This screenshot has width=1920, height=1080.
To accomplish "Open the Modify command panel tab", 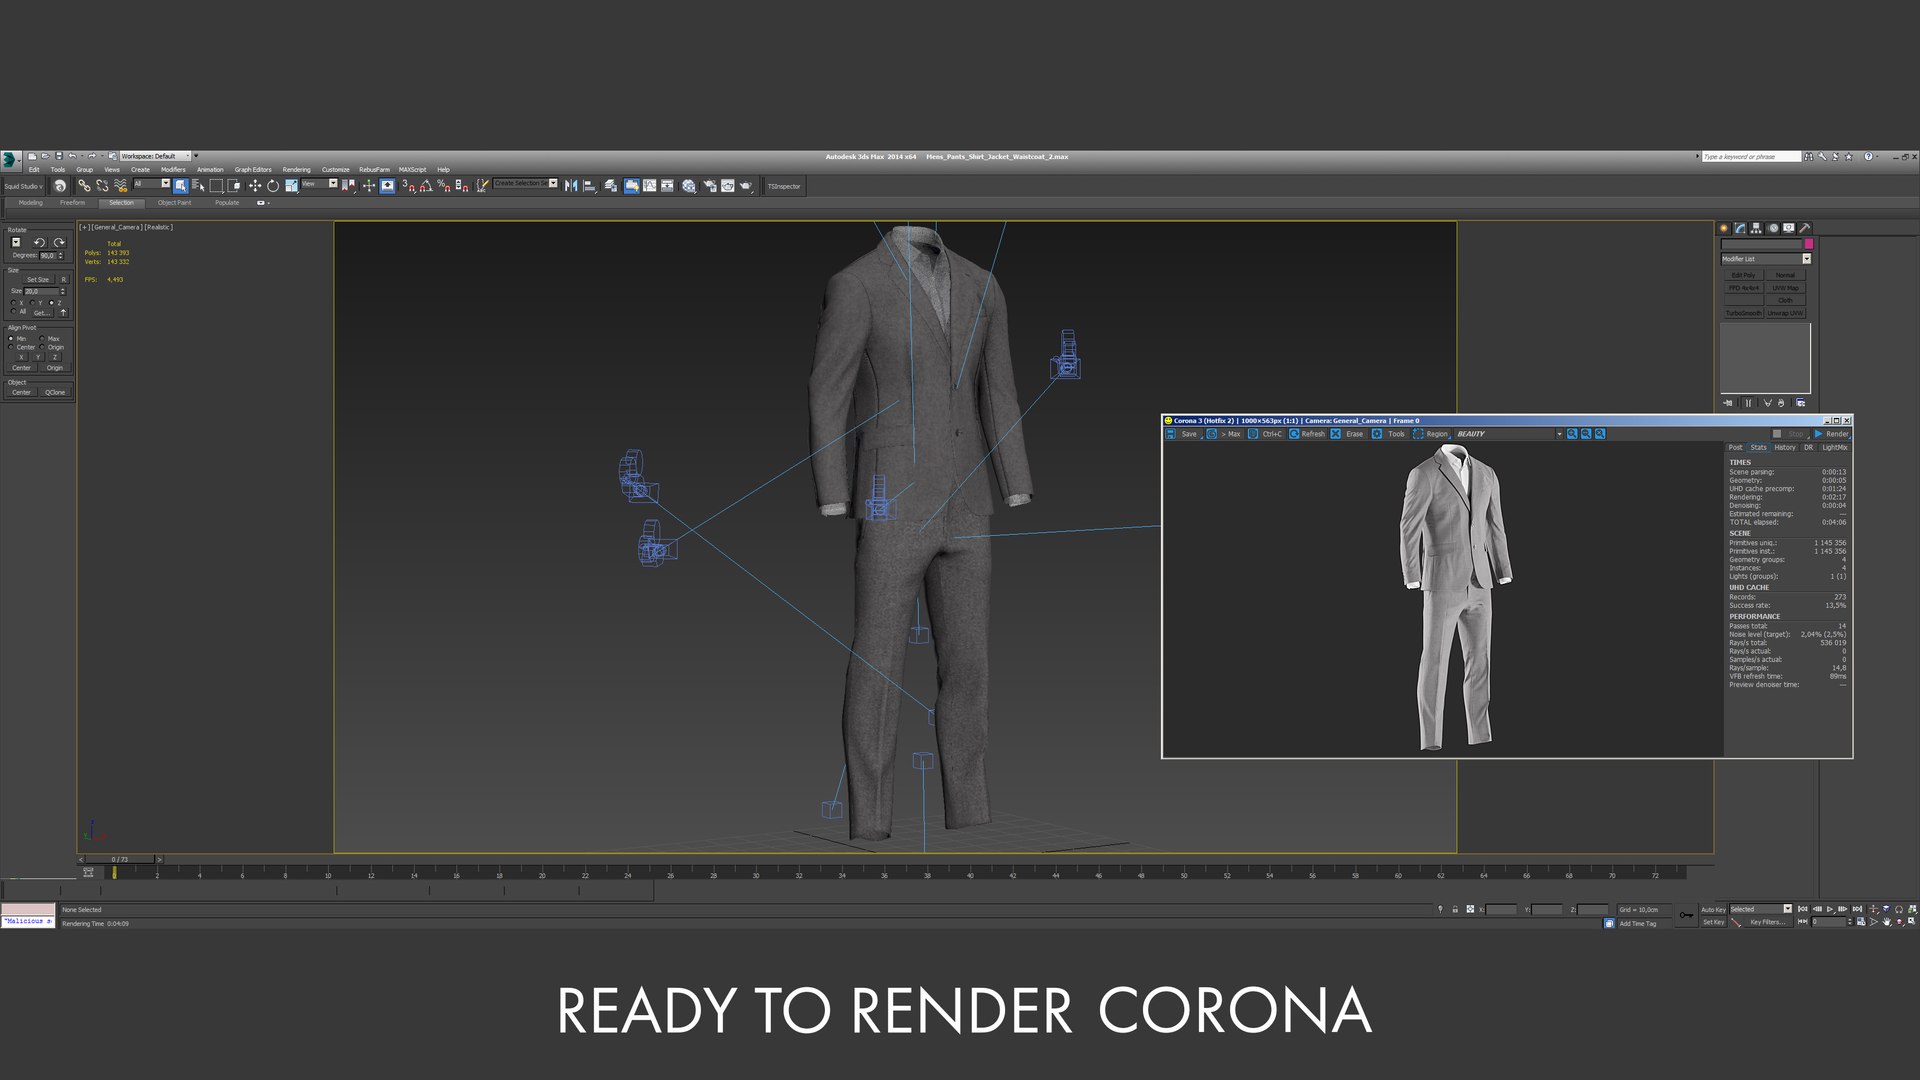I will [1740, 228].
